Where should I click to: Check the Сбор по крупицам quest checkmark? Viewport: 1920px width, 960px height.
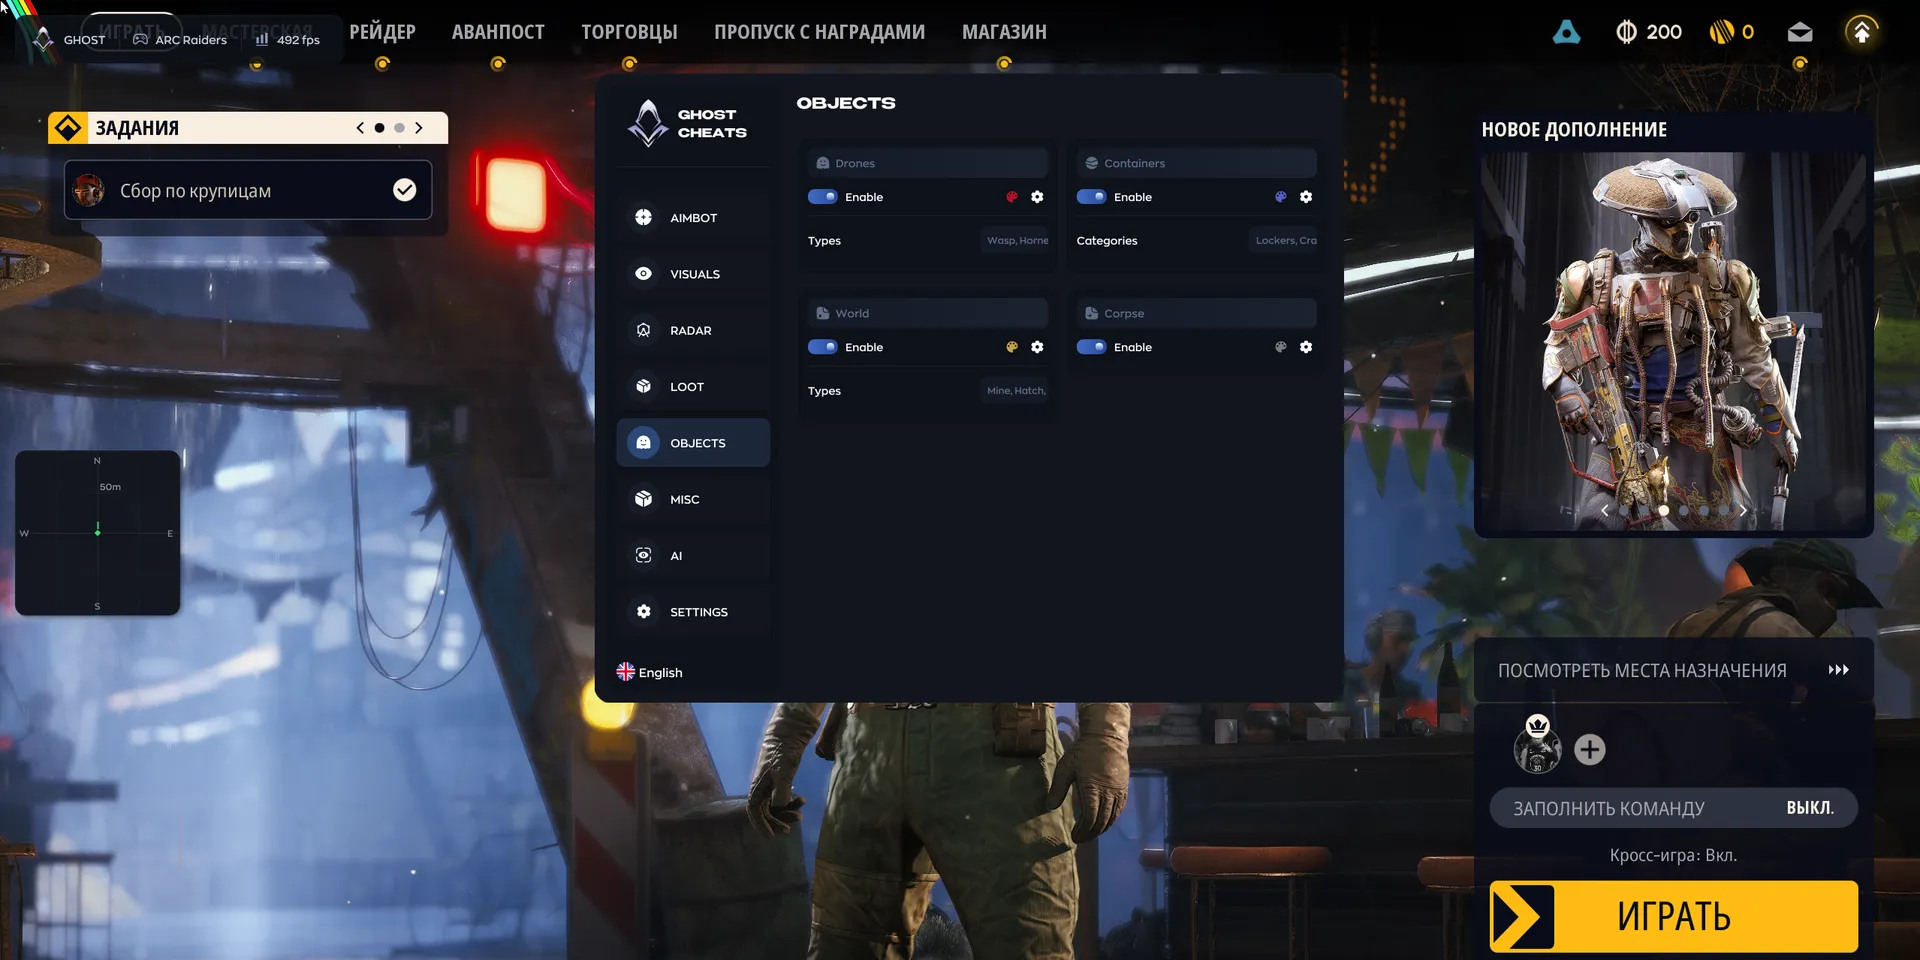(405, 190)
